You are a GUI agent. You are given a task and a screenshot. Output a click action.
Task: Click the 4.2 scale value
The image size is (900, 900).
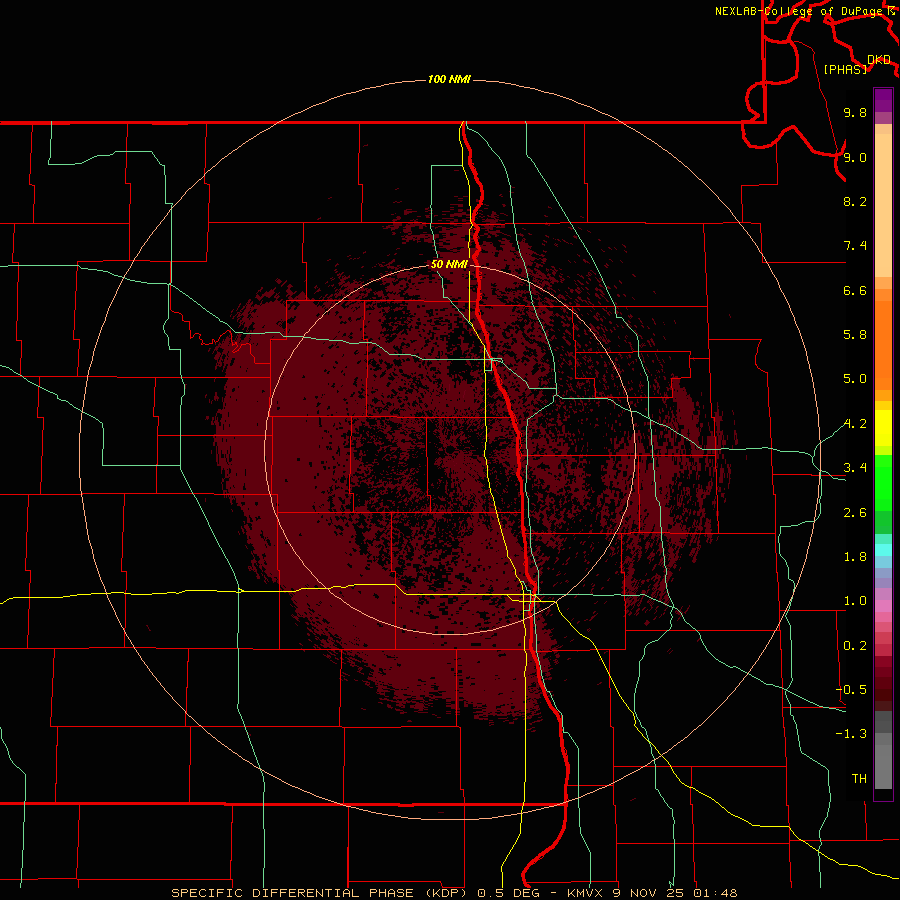click(x=855, y=424)
